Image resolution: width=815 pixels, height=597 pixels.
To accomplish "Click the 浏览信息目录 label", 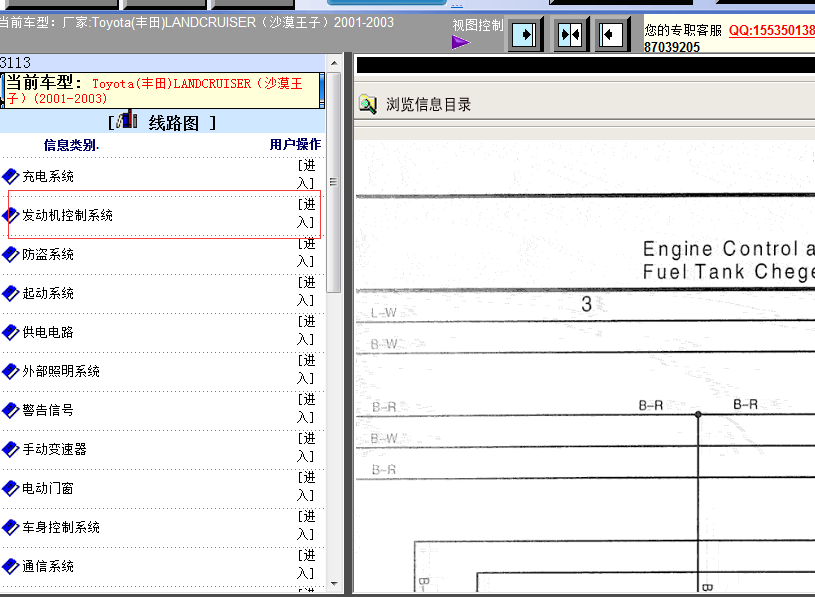I will 428,104.
